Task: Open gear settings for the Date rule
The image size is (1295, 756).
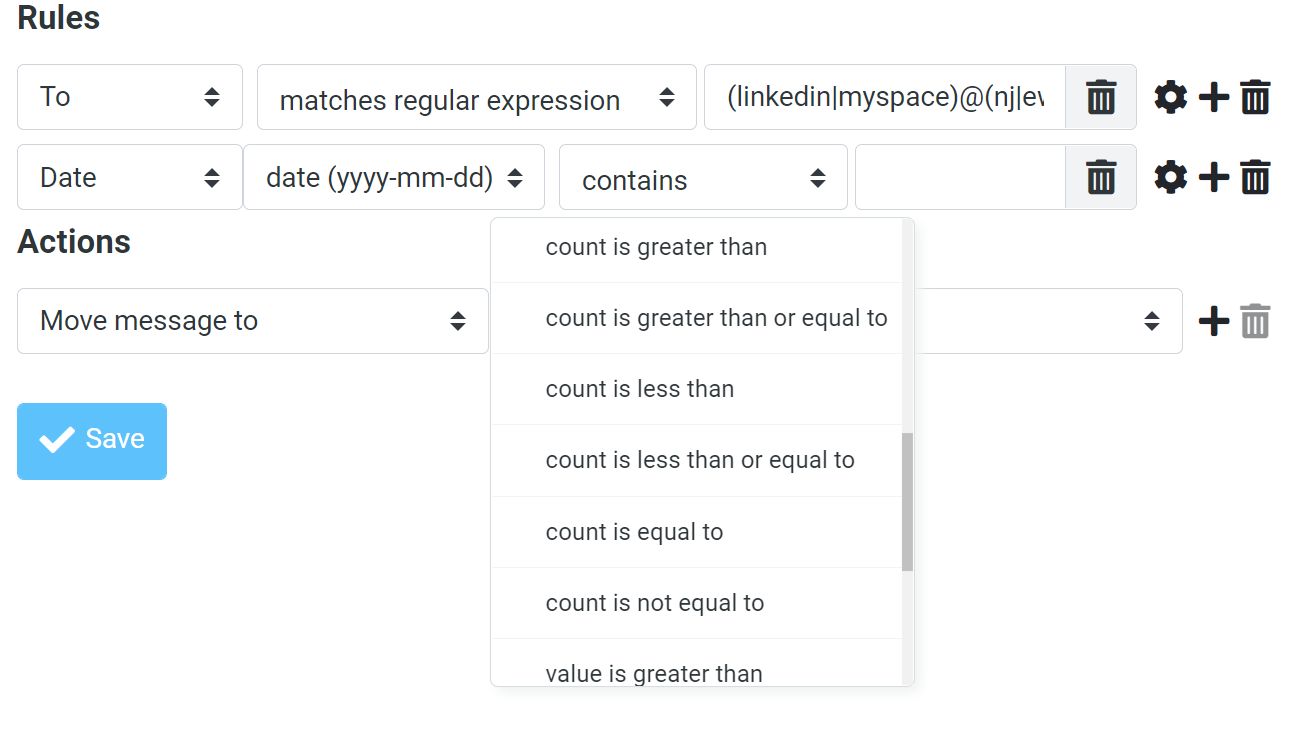Action: click(x=1170, y=177)
